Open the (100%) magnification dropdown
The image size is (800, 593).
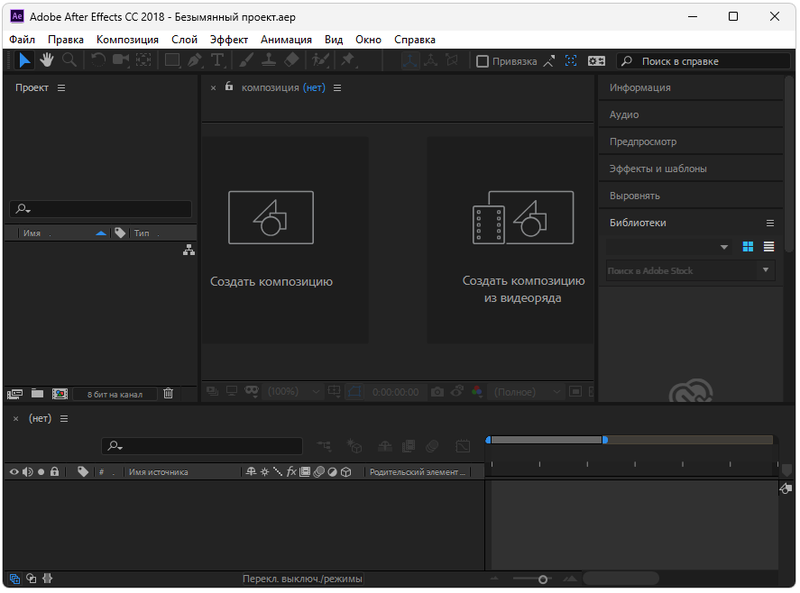click(293, 392)
